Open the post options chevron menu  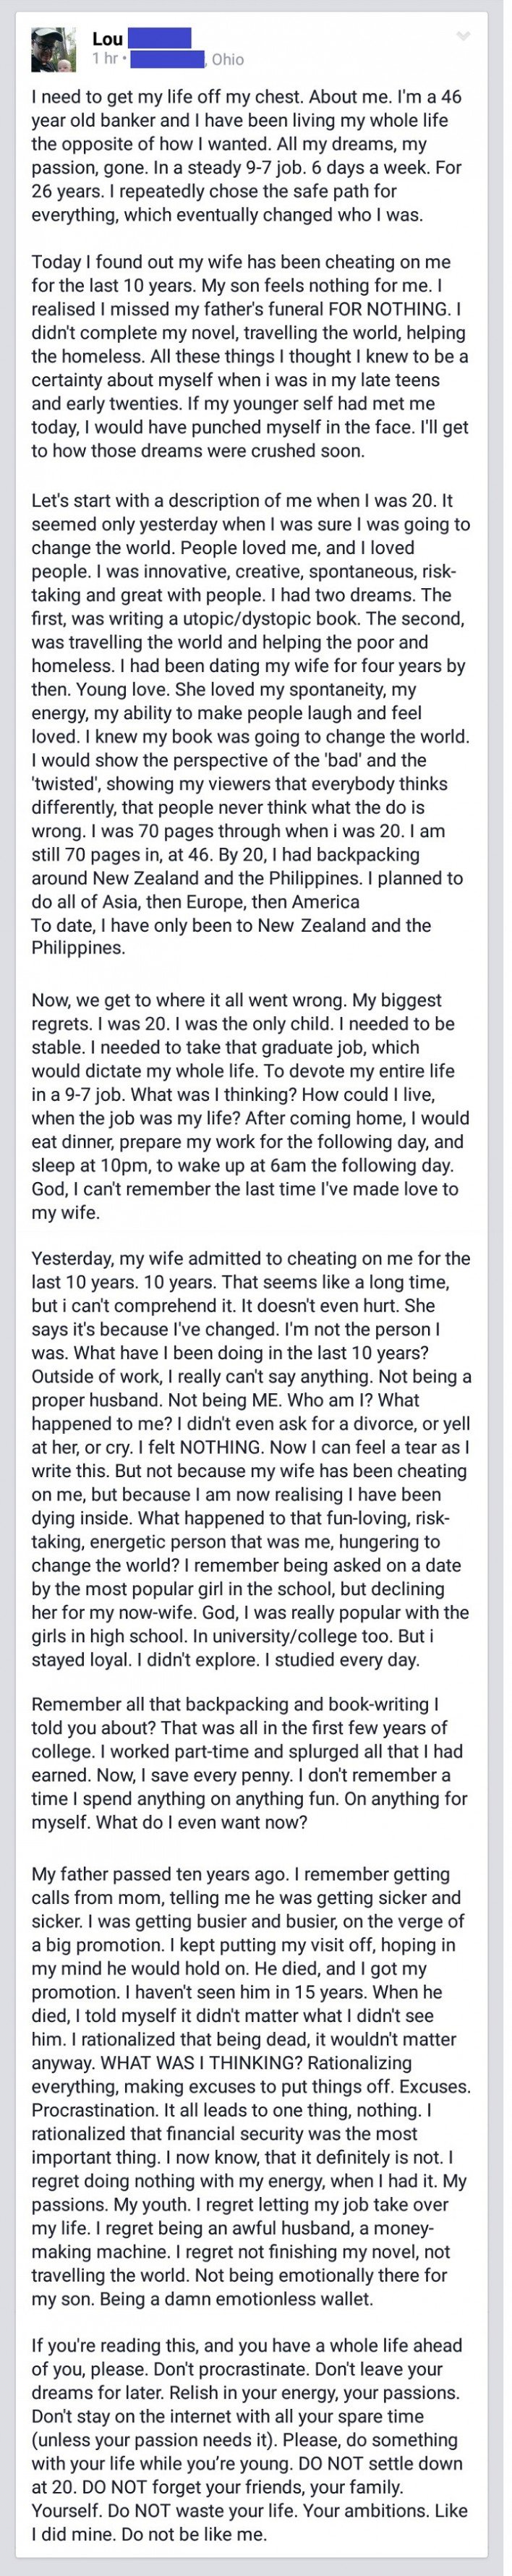[462, 36]
